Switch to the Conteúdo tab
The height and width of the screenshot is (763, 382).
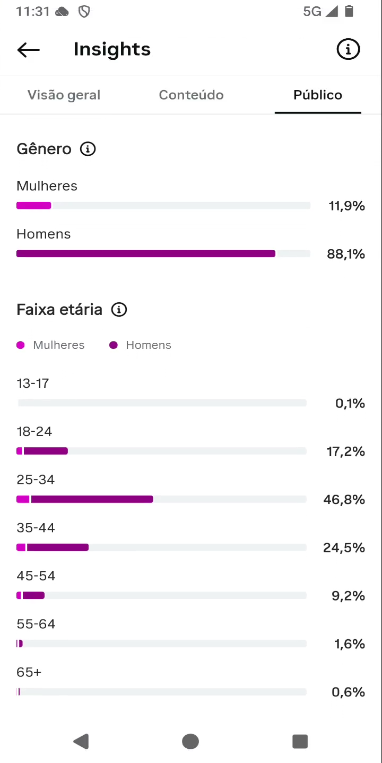191,95
